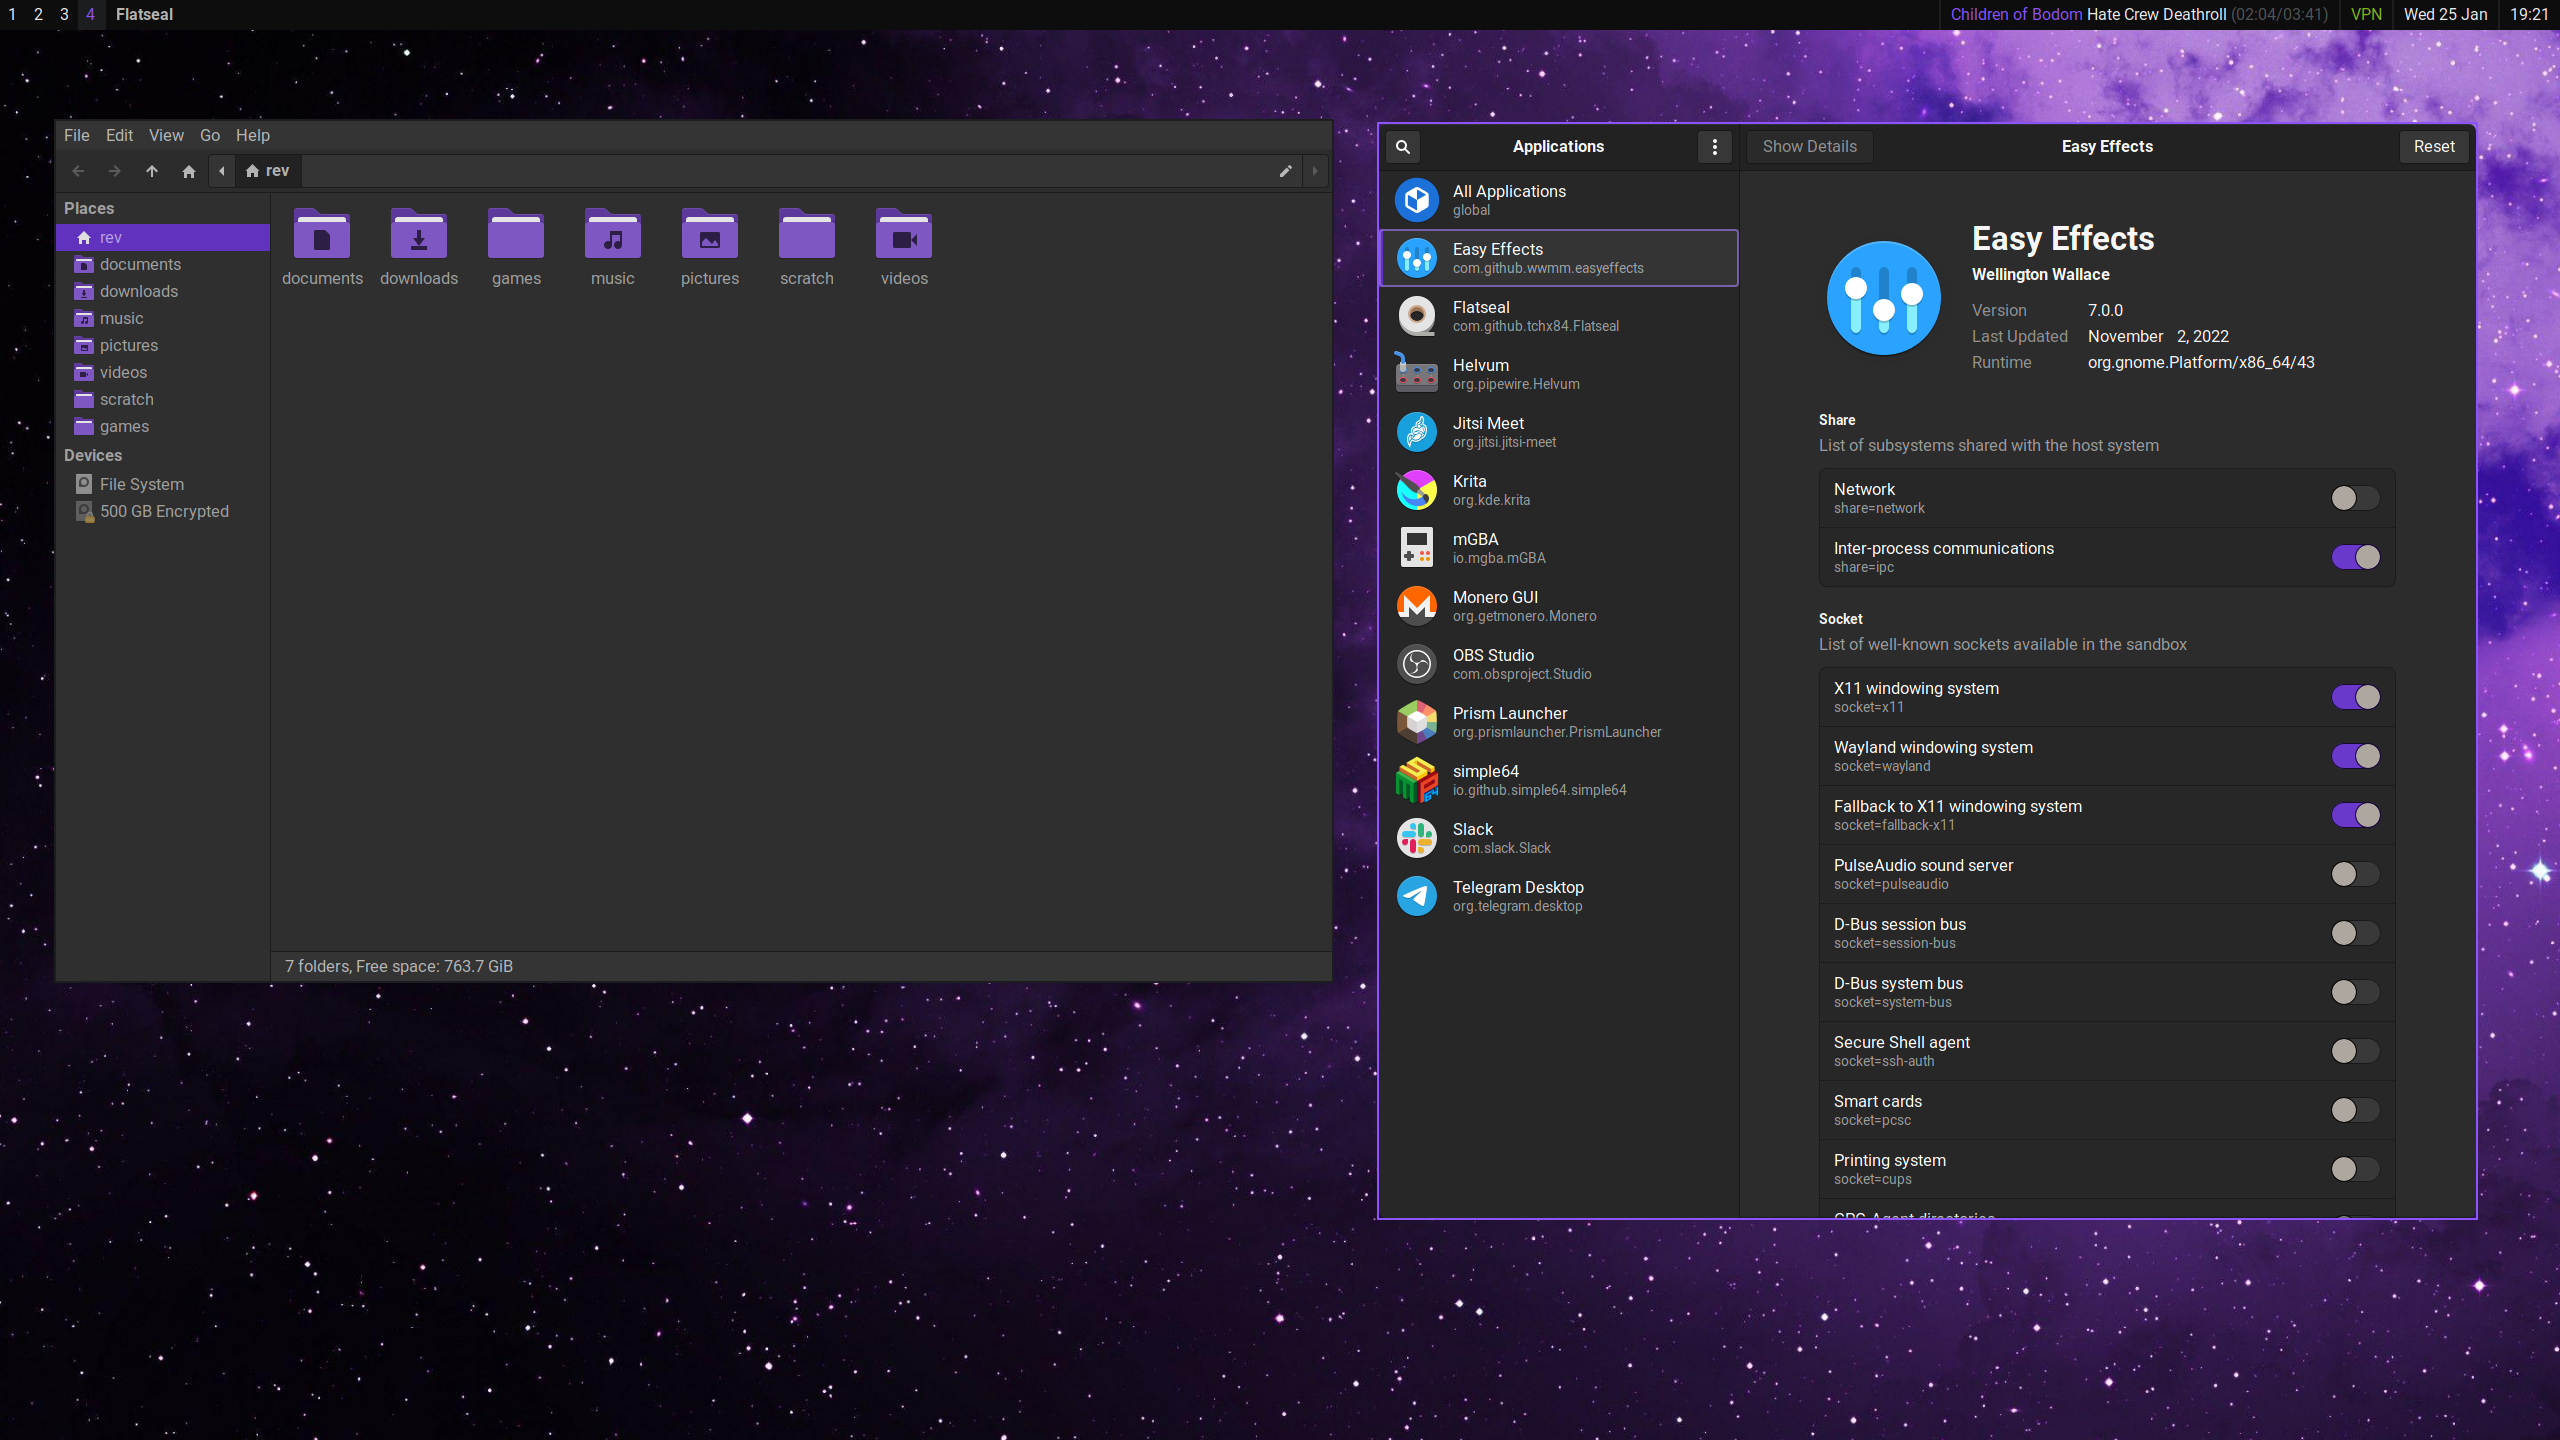Select File System under Devices
The image size is (2560, 1440).
click(x=162, y=484)
